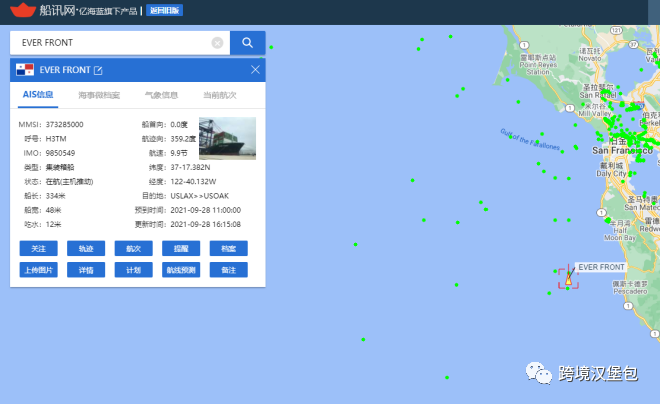The image size is (660, 404).
Task: Close the EVER FRONT info panel
Action: click(255, 69)
